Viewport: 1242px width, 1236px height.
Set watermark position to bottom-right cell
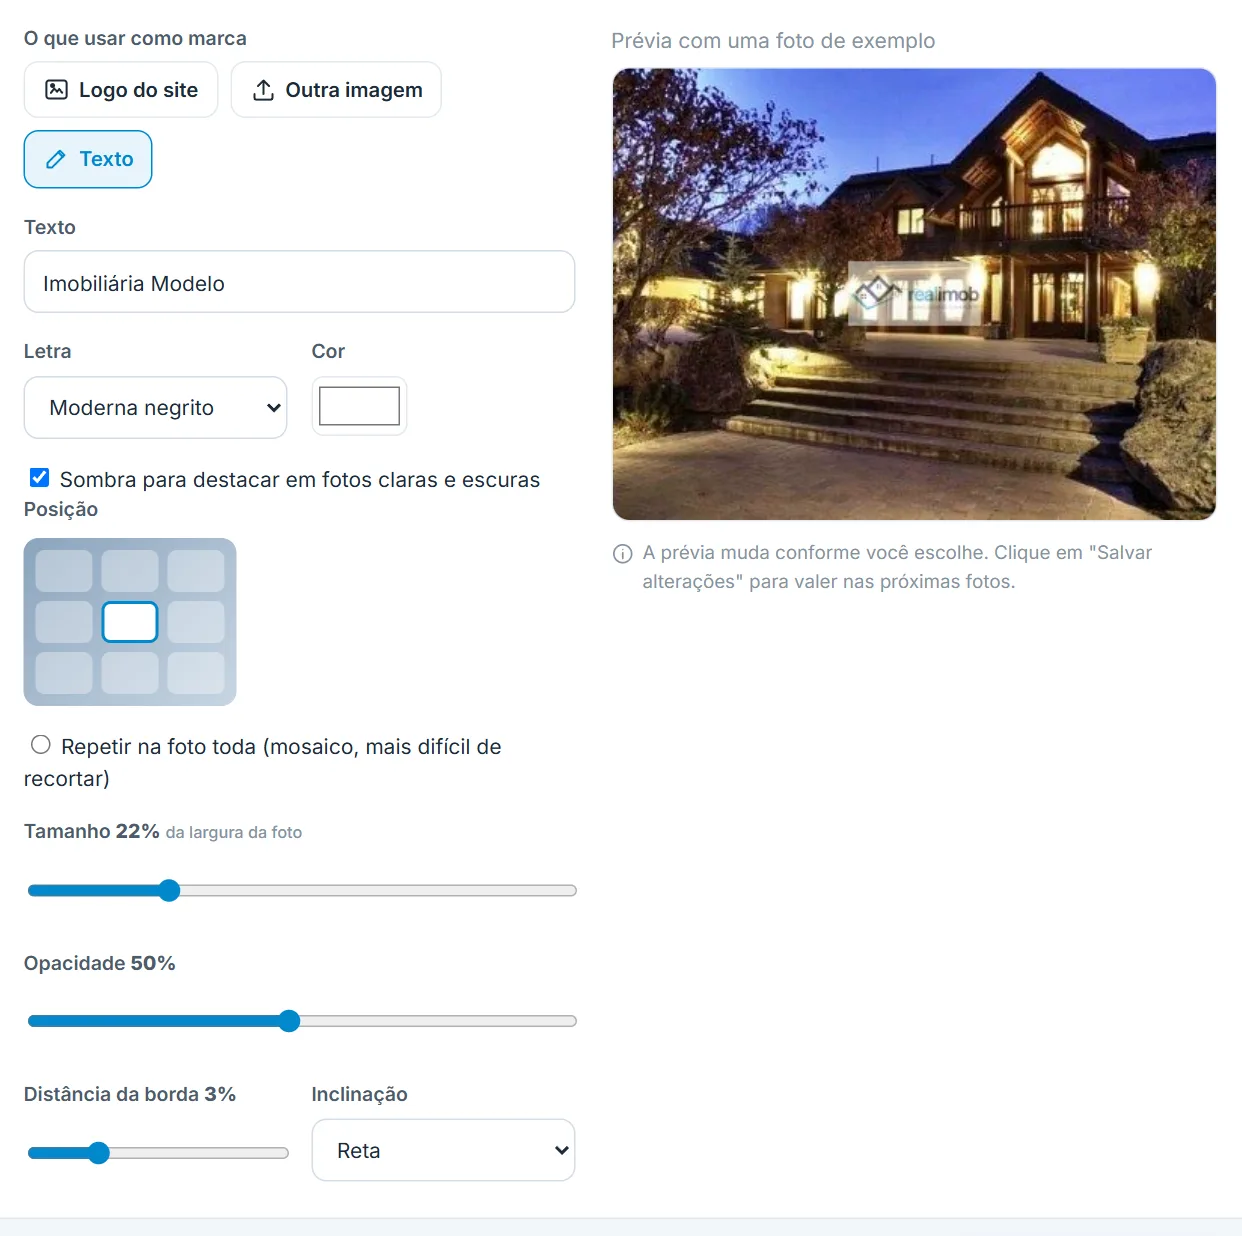tap(196, 673)
